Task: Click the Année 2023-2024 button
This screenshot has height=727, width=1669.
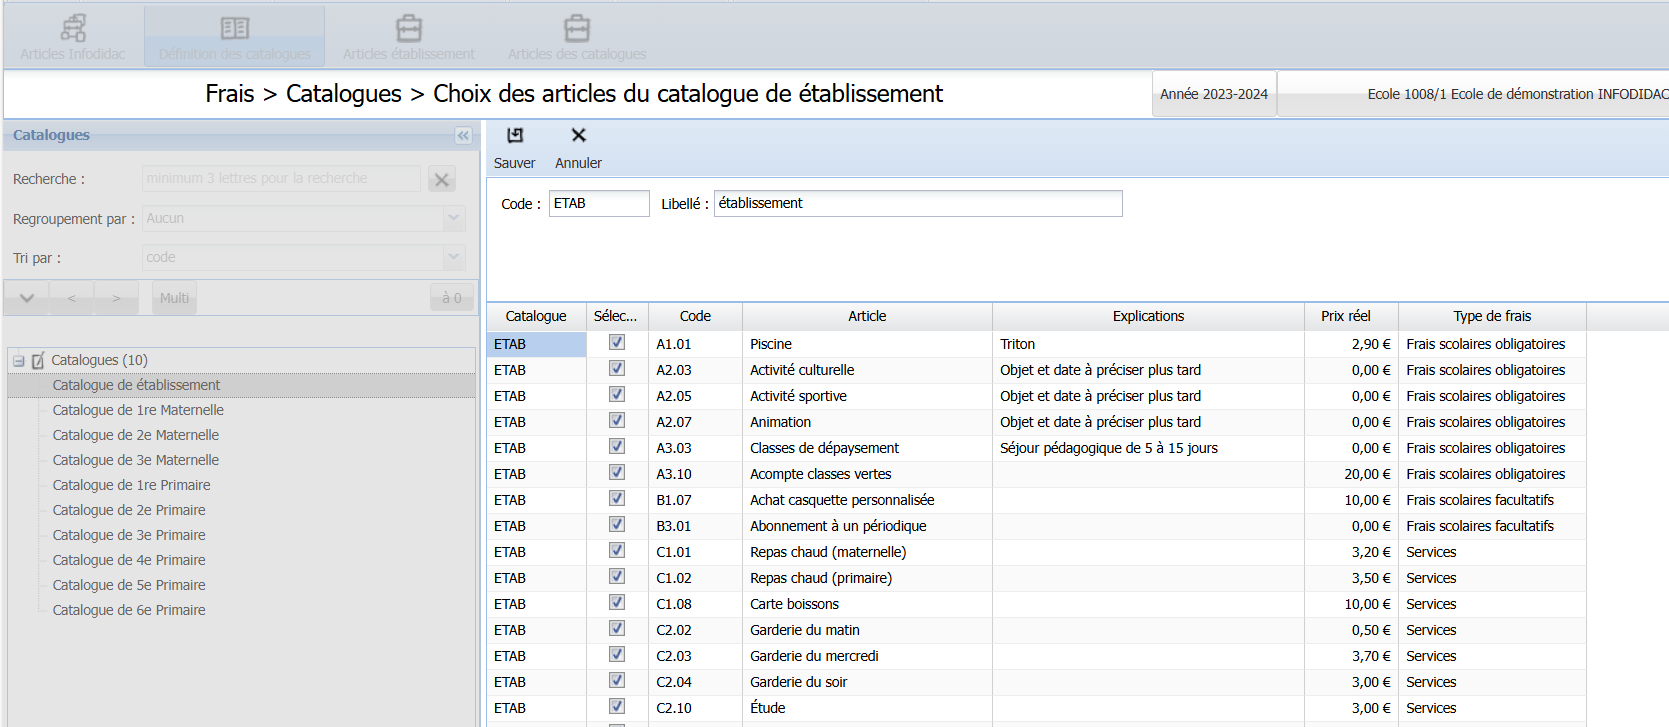Action: pyautogui.click(x=1214, y=94)
